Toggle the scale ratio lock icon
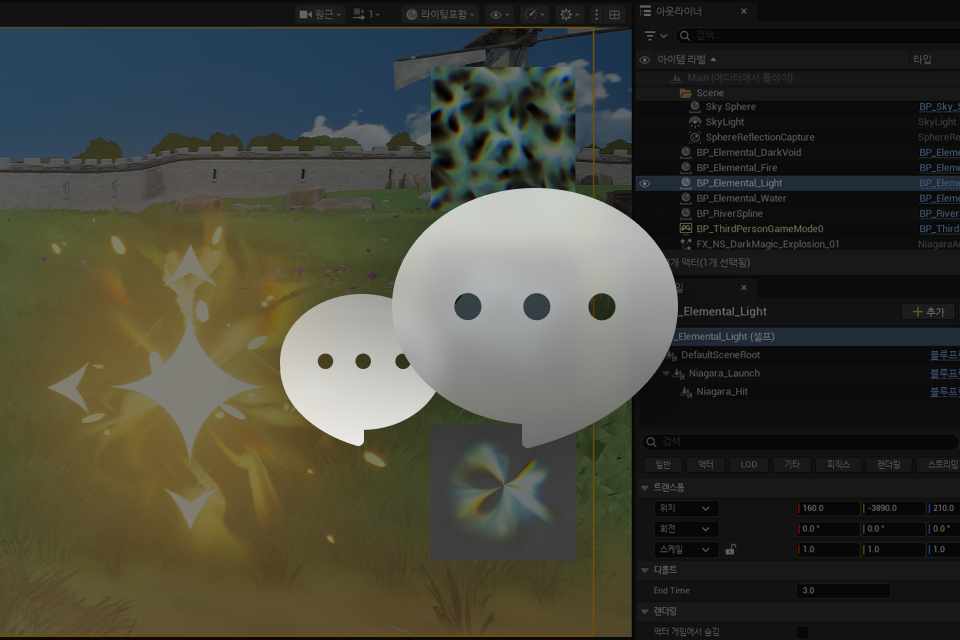 click(730, 549)
